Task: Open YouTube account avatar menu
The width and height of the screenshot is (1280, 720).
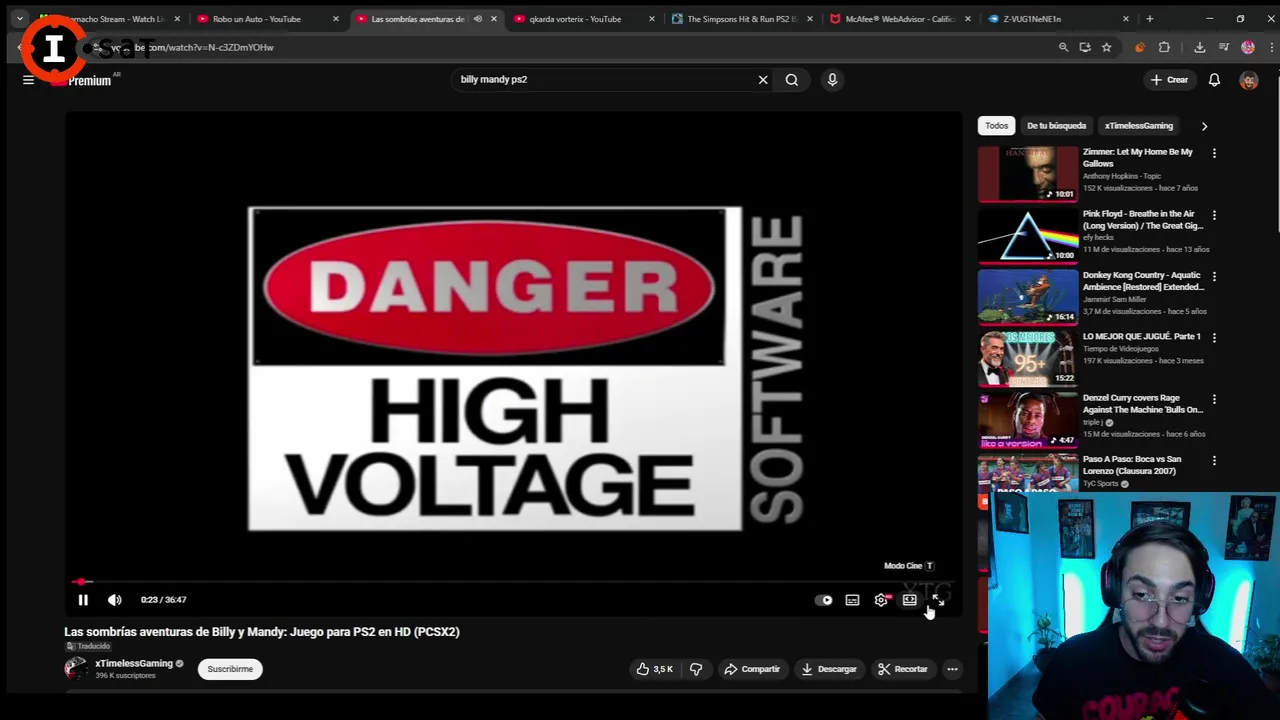Action: click(1249, 81)
